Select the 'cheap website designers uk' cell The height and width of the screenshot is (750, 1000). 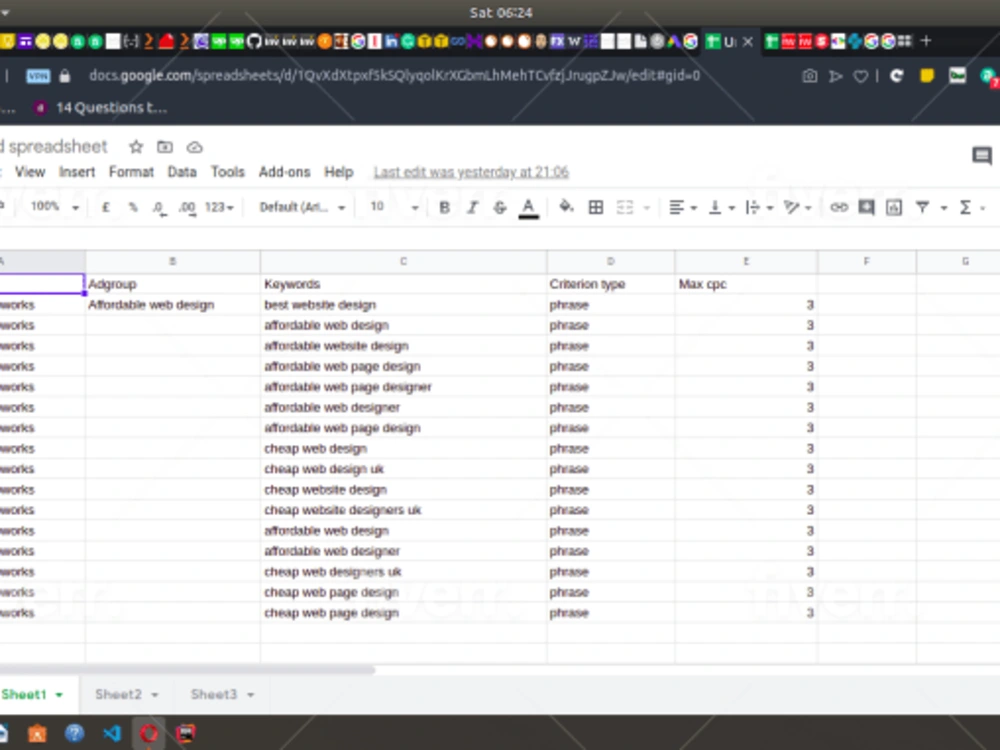tap(403, 510)
